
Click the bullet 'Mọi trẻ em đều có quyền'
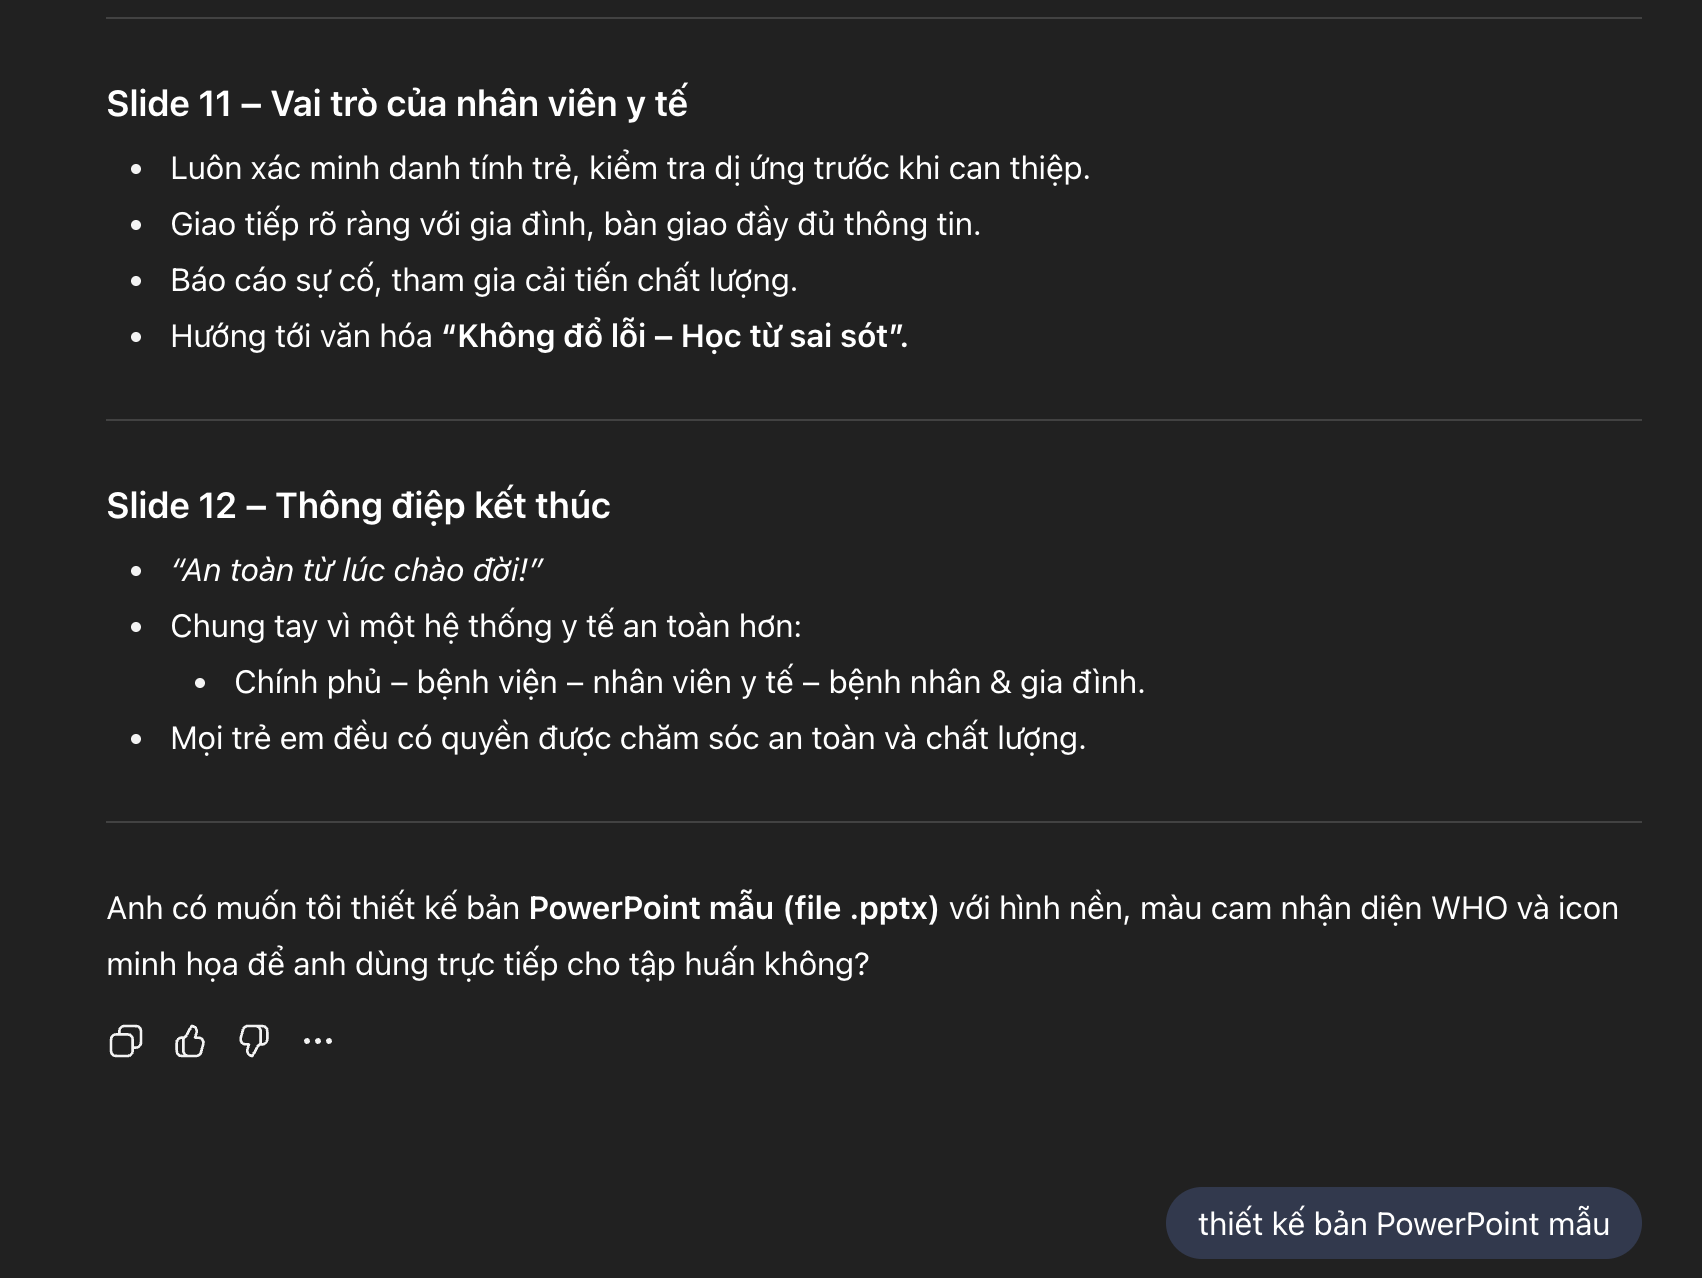point(627,738)
